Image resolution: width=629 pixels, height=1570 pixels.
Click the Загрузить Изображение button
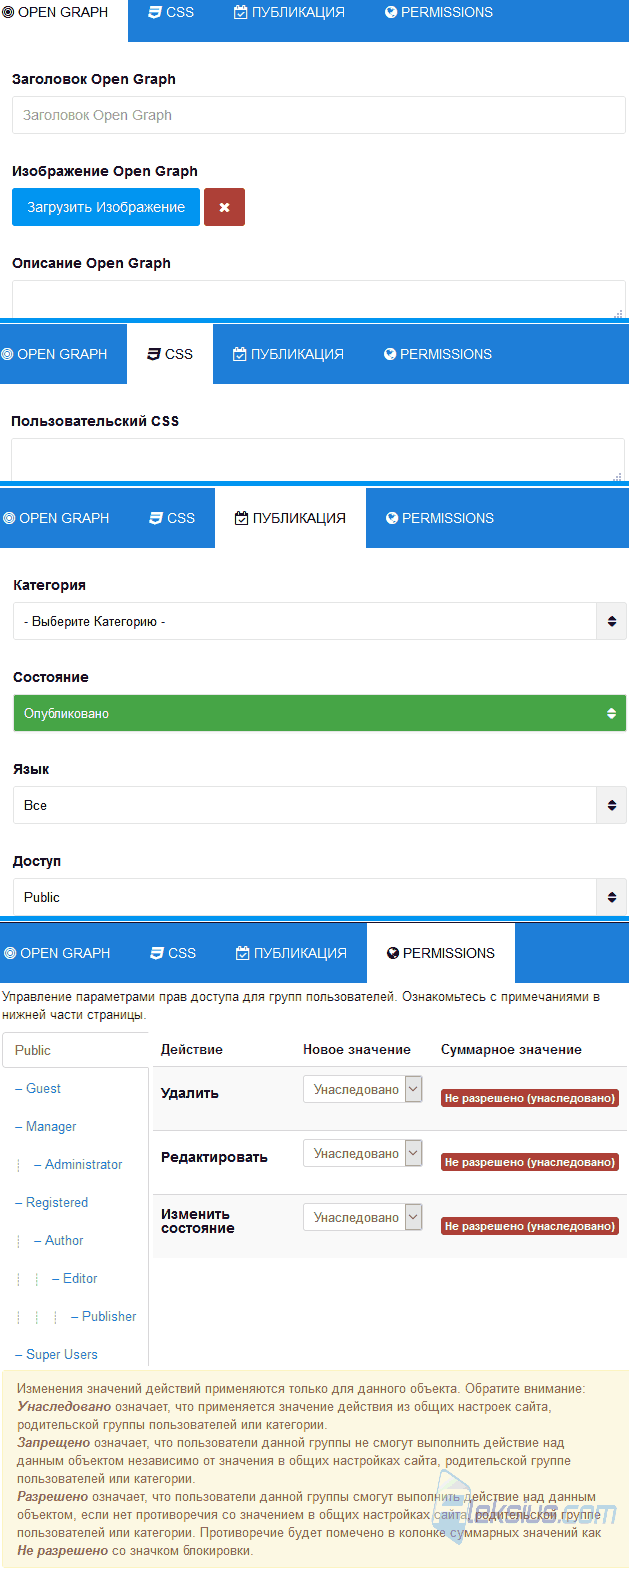tap(106, 207)
